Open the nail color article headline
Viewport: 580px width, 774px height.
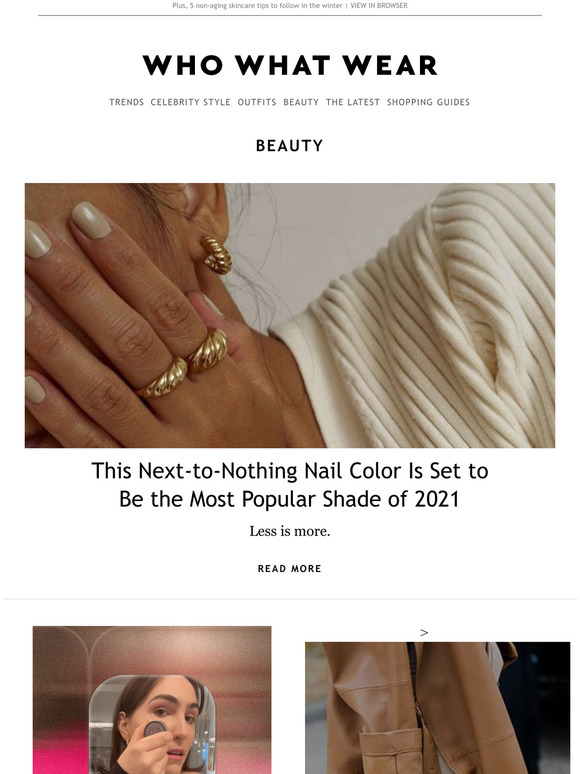(290, 485)
